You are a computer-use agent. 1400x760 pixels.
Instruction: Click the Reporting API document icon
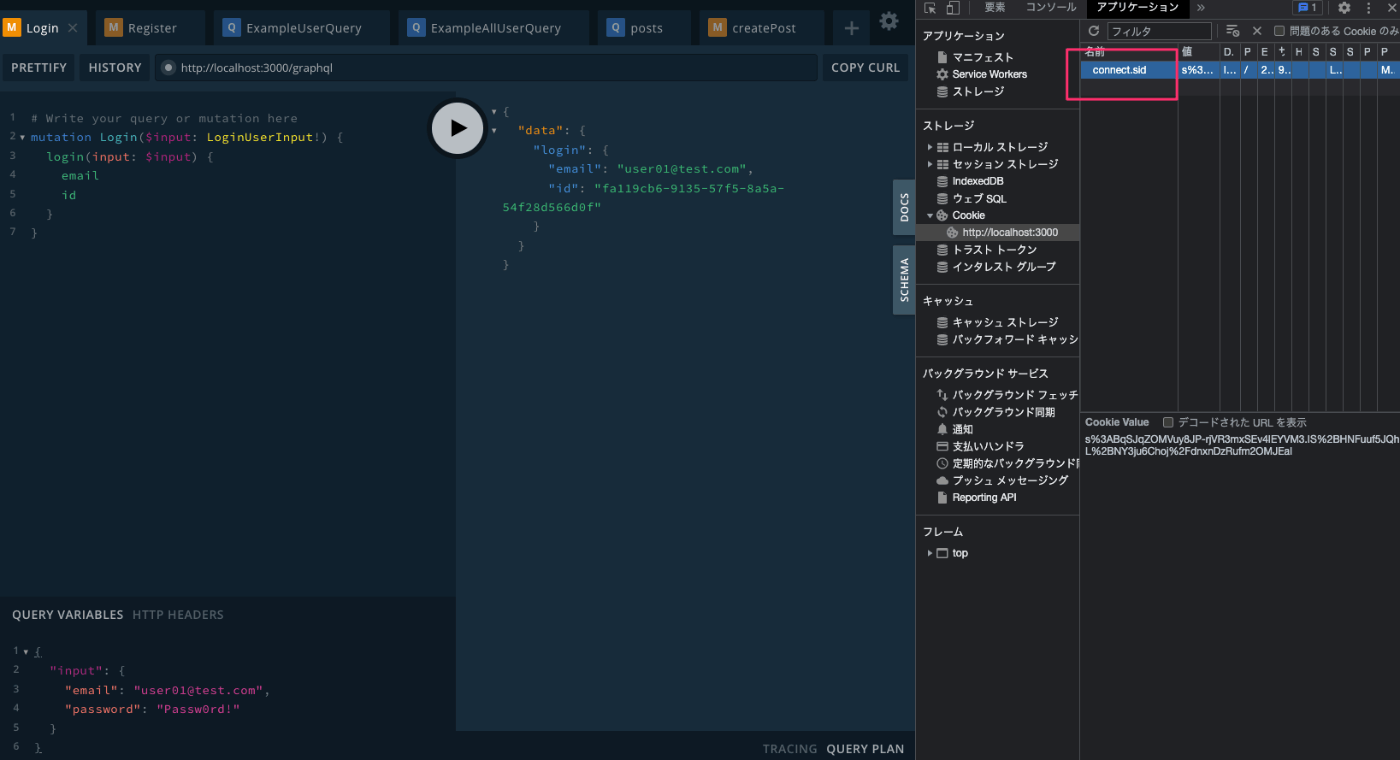point(942,497)
